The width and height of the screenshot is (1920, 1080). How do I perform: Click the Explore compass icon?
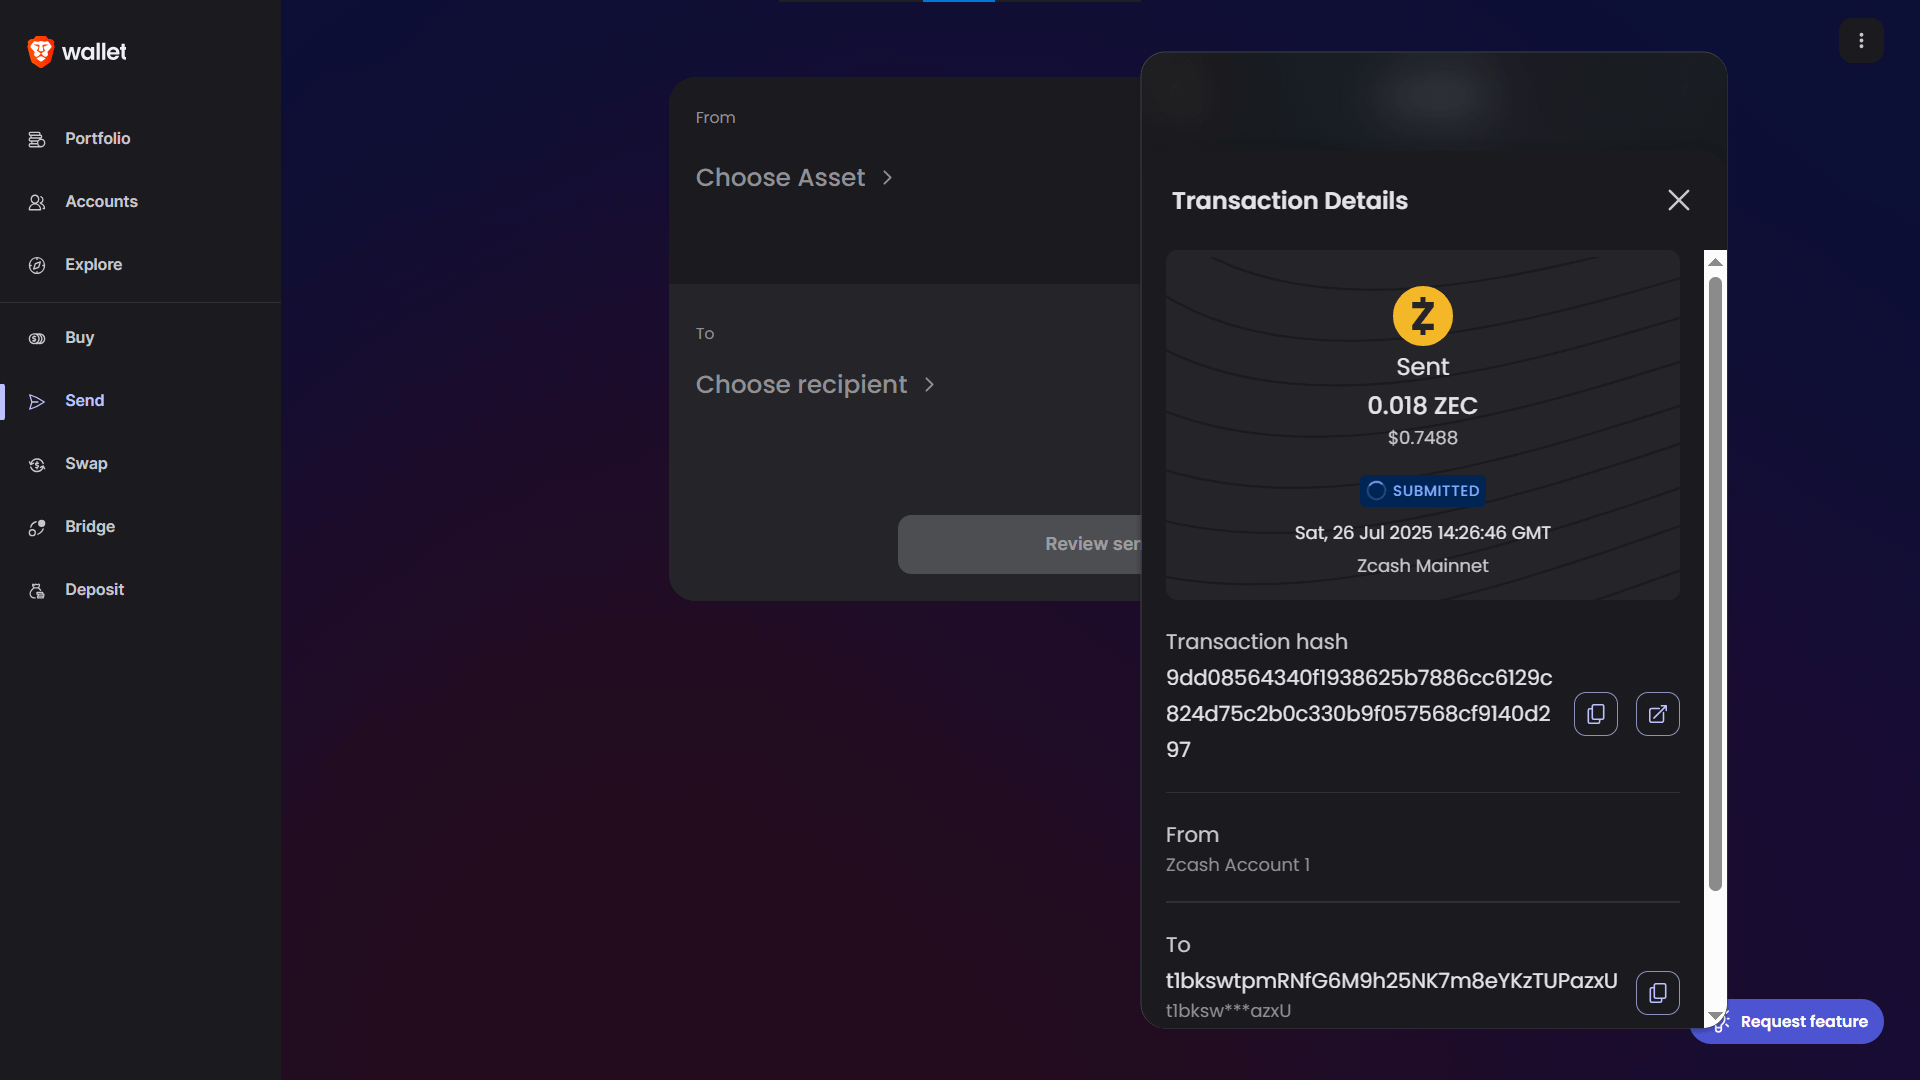(x=37, y=265)
